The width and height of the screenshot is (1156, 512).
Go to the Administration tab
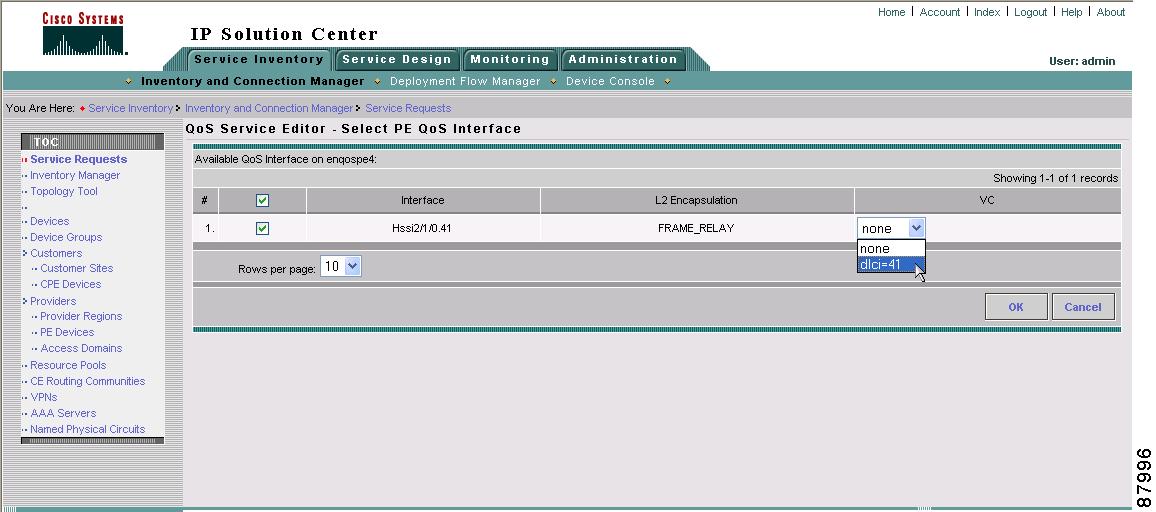[623, 59]
